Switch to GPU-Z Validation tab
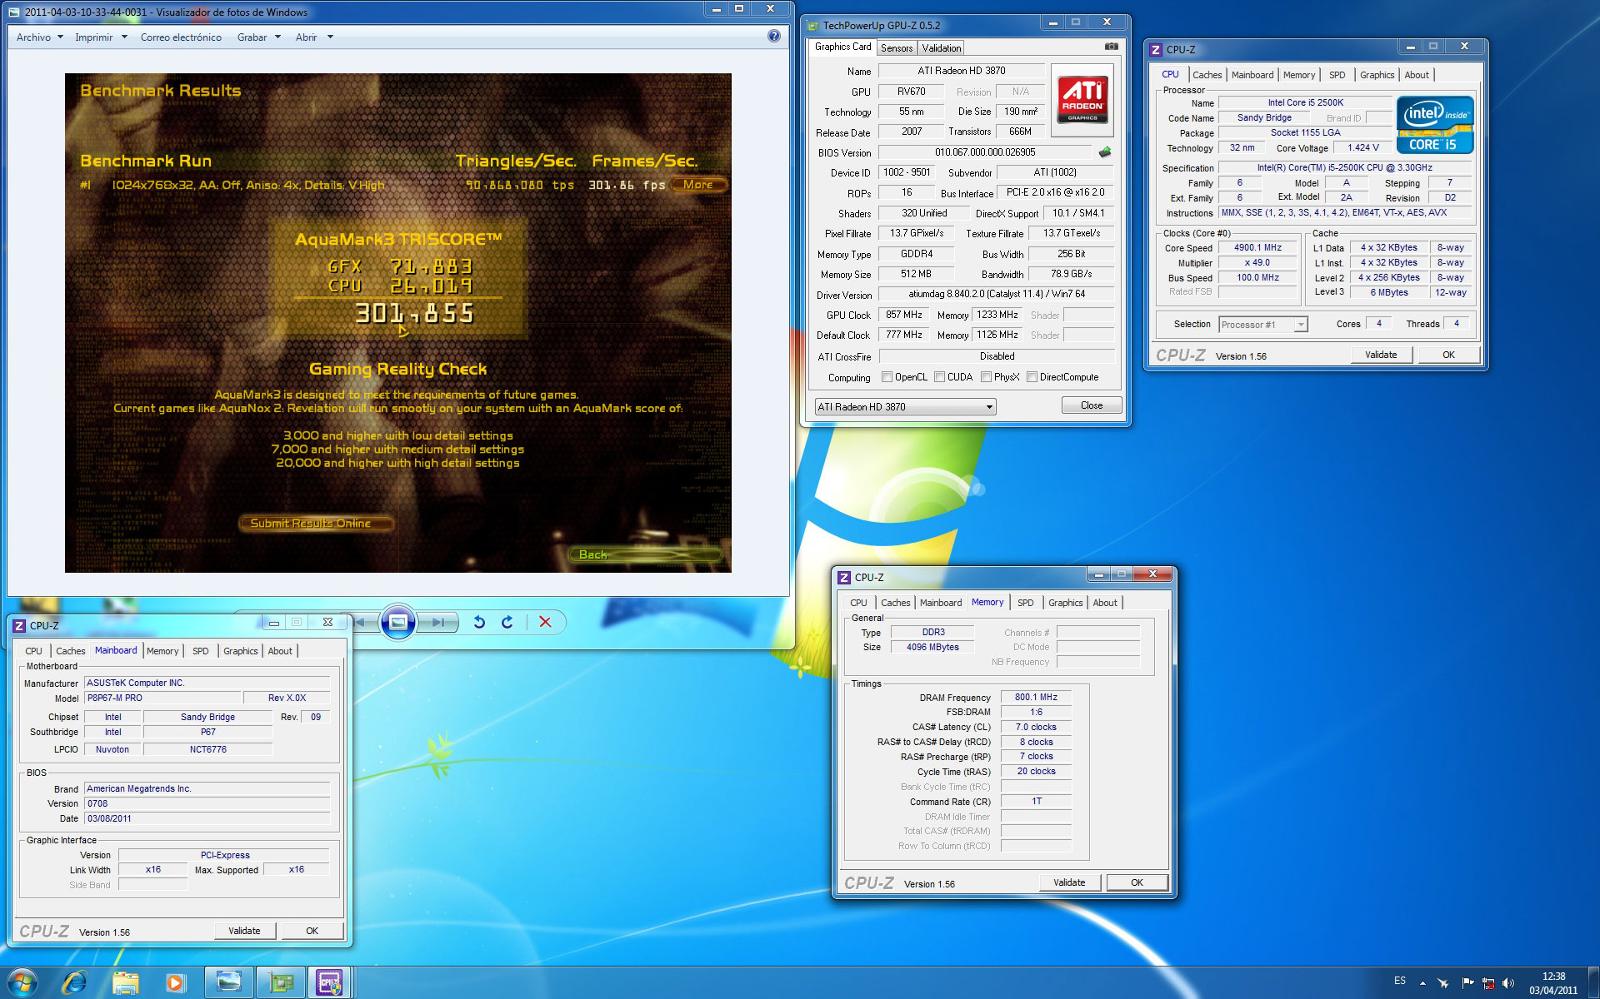Viewport: 1600px width, 999px height. (x=941, y=48)
